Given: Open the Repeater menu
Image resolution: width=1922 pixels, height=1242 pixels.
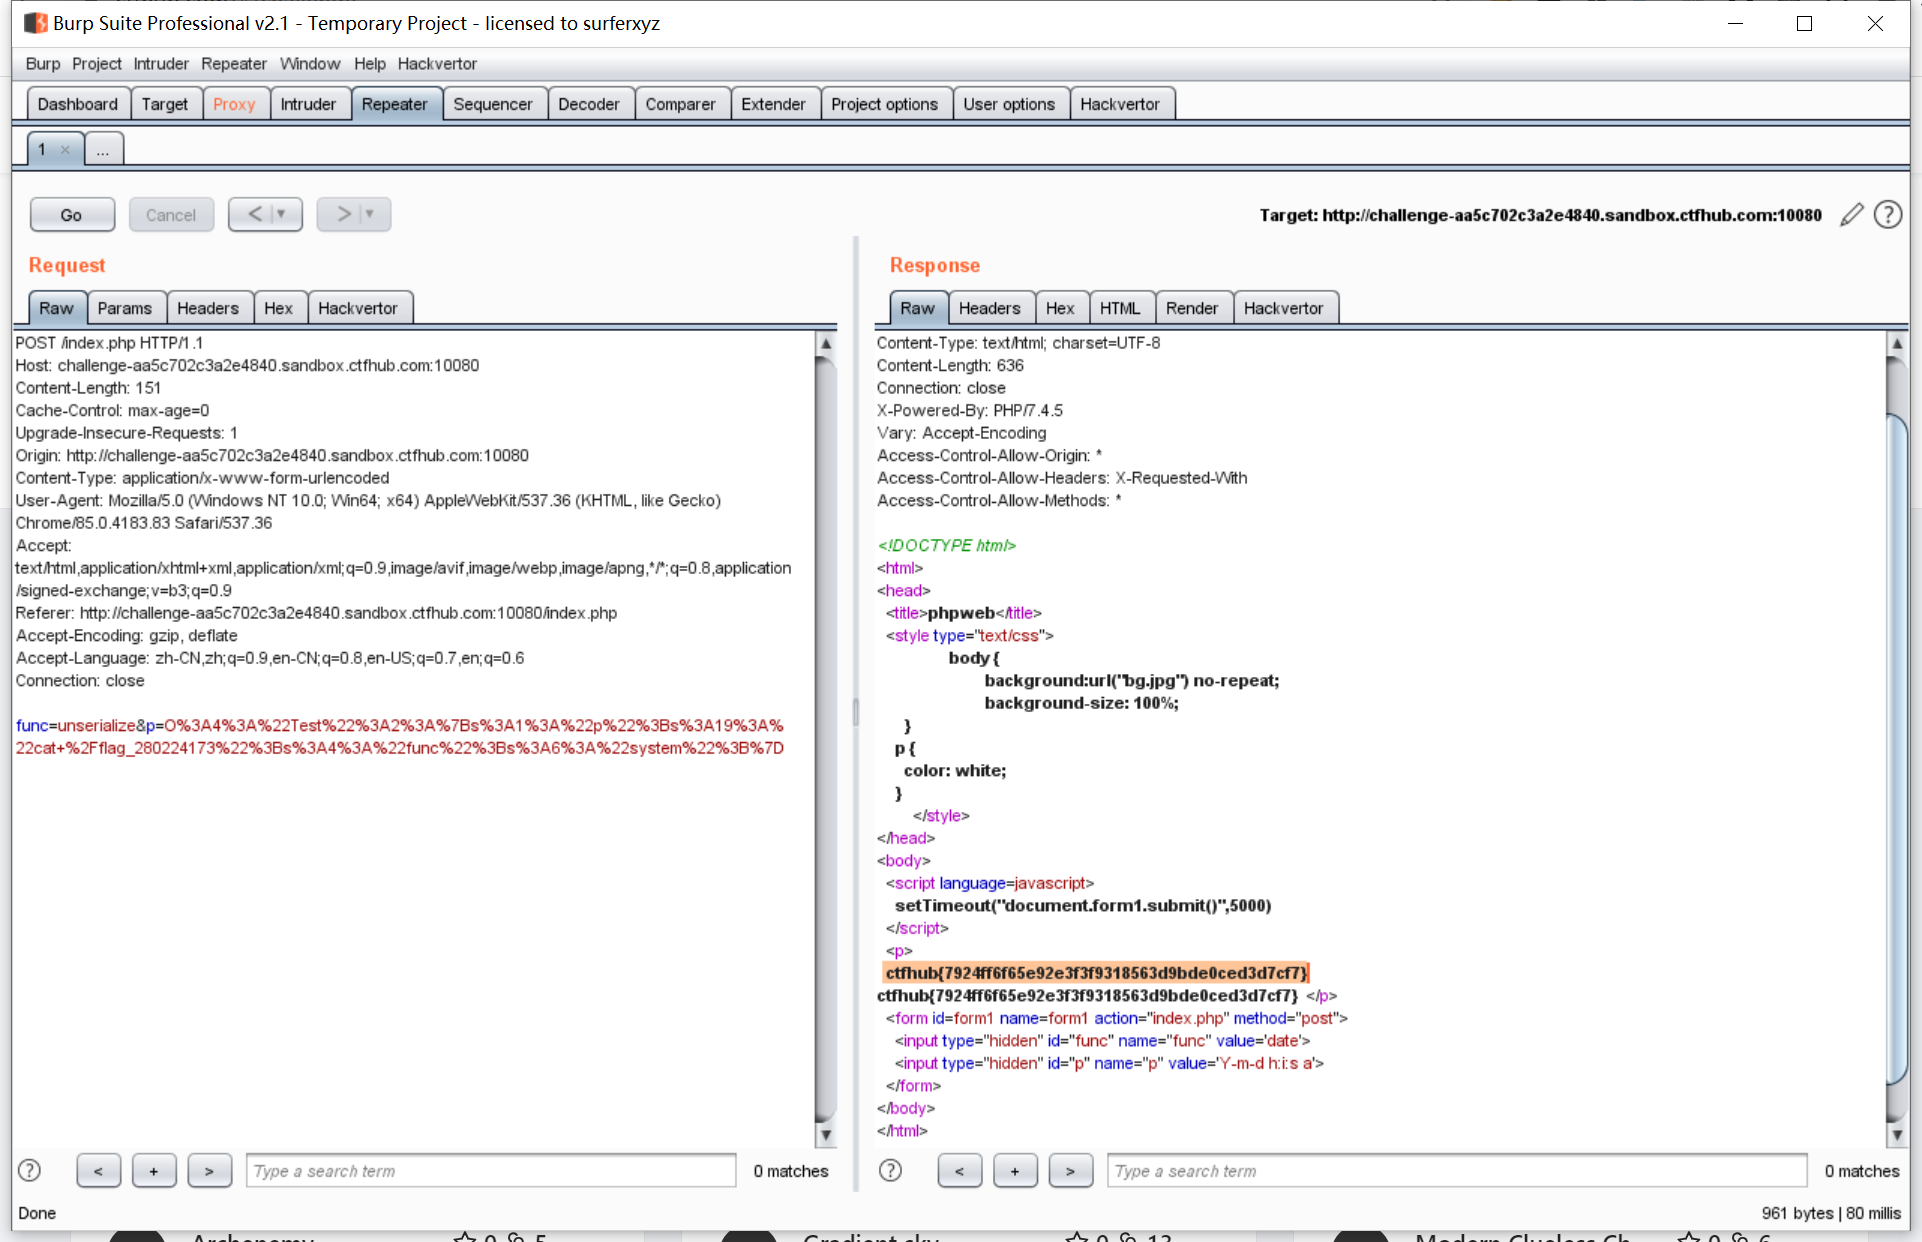Looking at the screenshot, I should click(x=233, y=64).
